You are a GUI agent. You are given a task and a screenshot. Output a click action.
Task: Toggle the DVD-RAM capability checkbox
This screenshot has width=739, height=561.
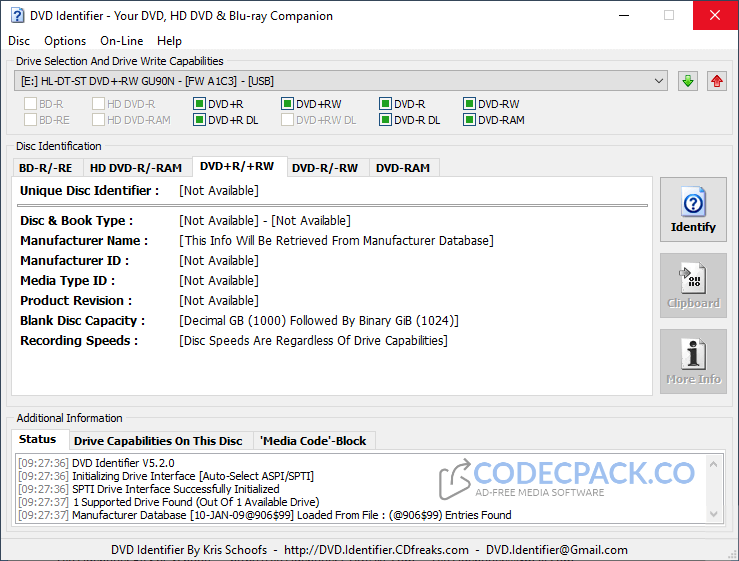(x=469, y=120)
